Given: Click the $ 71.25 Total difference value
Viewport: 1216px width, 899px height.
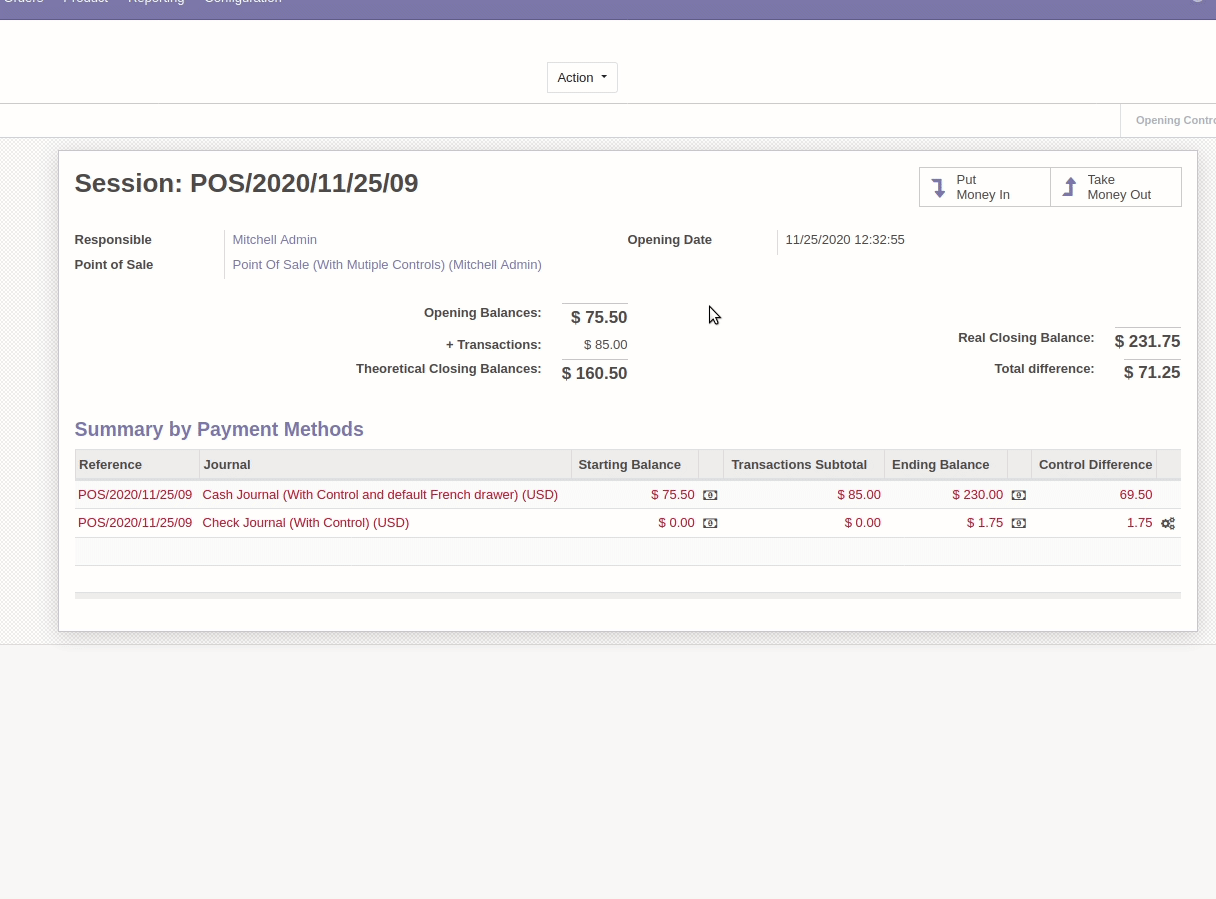Looking at the screenshot, I should click(1152, 372).
